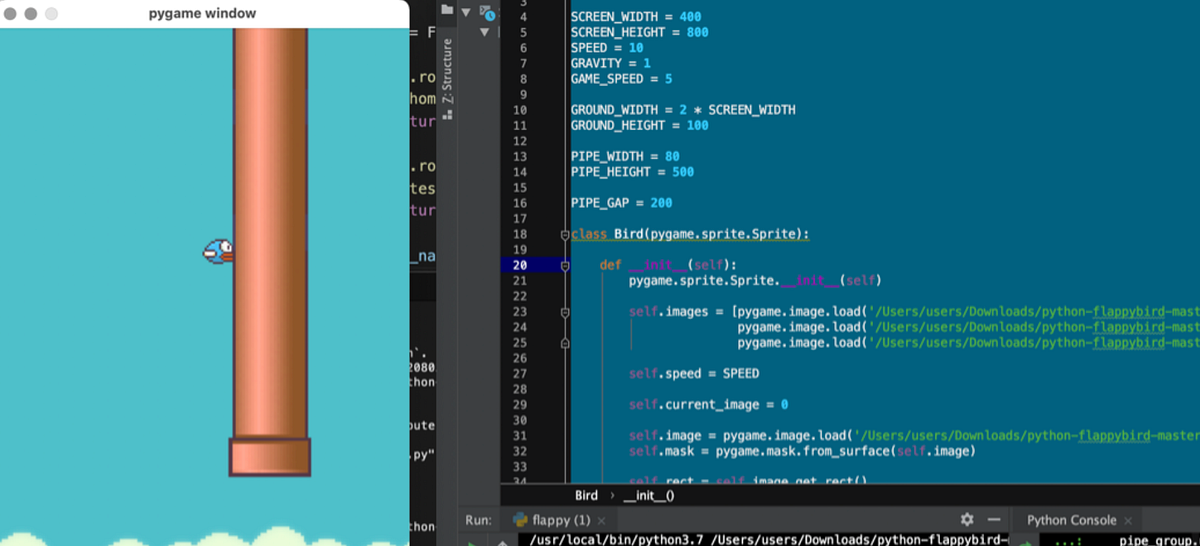The height and width of the screenshot is (546, 1200).
Task: Switch to the Python Console tab
Action: coord(1078,520)
